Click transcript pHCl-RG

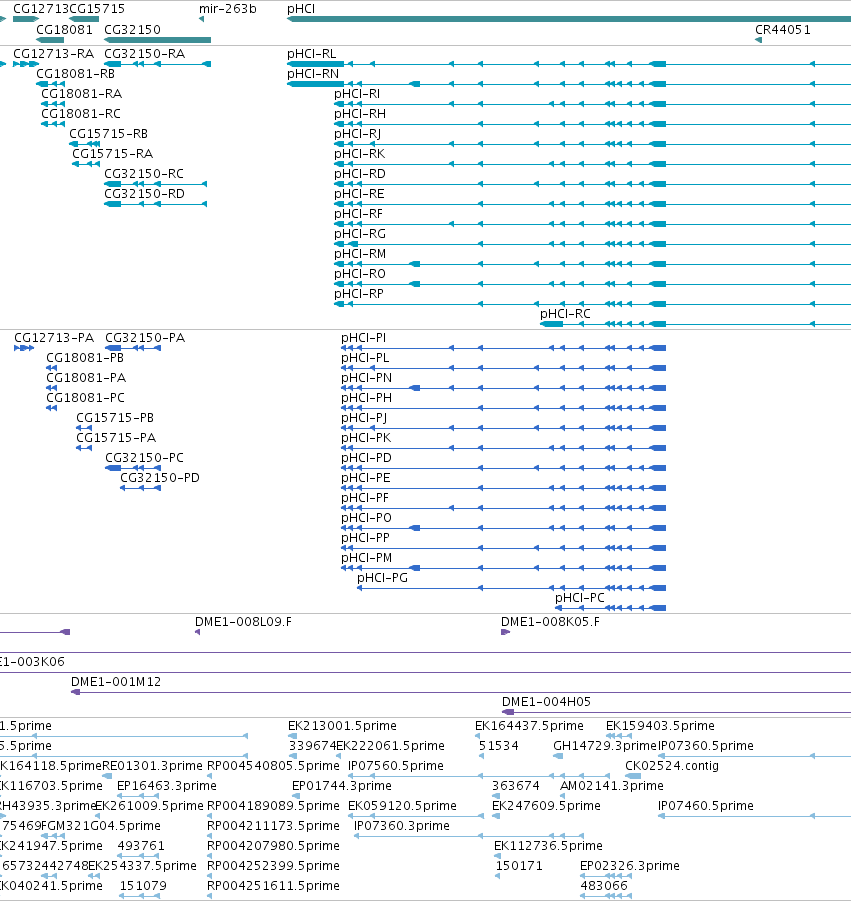pyautogui.click(x=360, y=234)
